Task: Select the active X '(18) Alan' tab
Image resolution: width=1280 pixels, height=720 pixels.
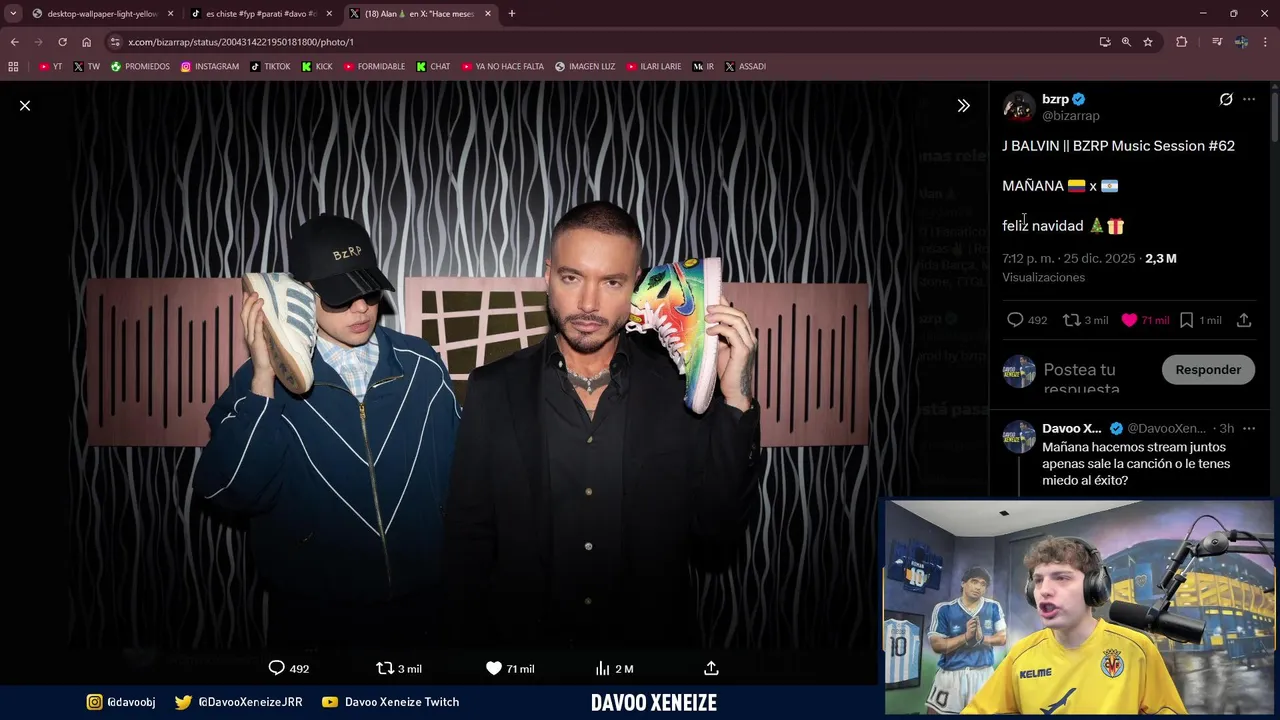Action: click(x=420, y=14)
